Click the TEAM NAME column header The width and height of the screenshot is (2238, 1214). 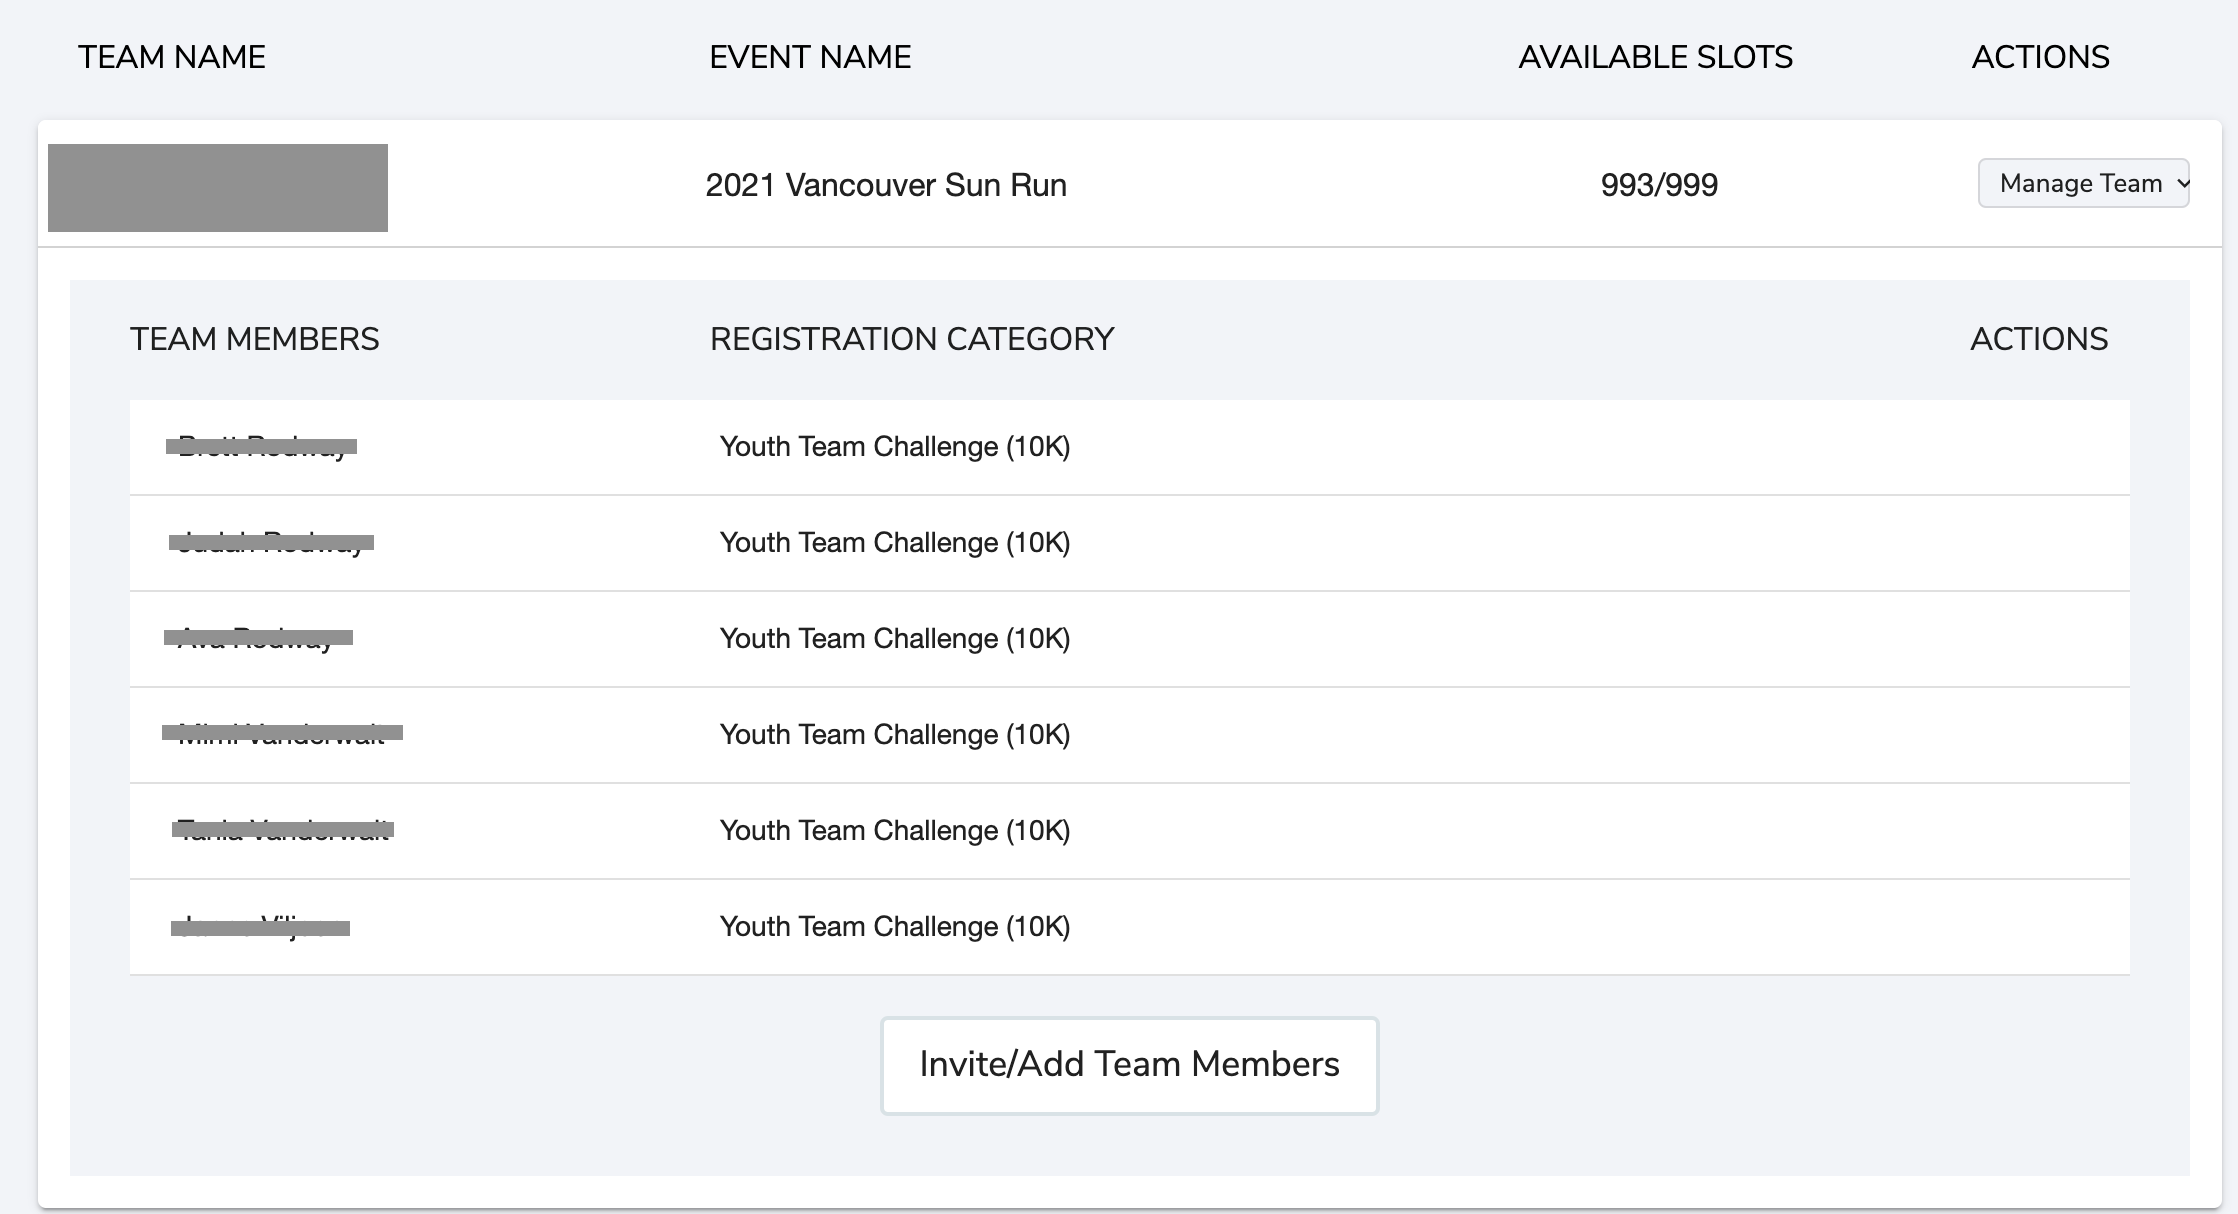click(172, 57)
